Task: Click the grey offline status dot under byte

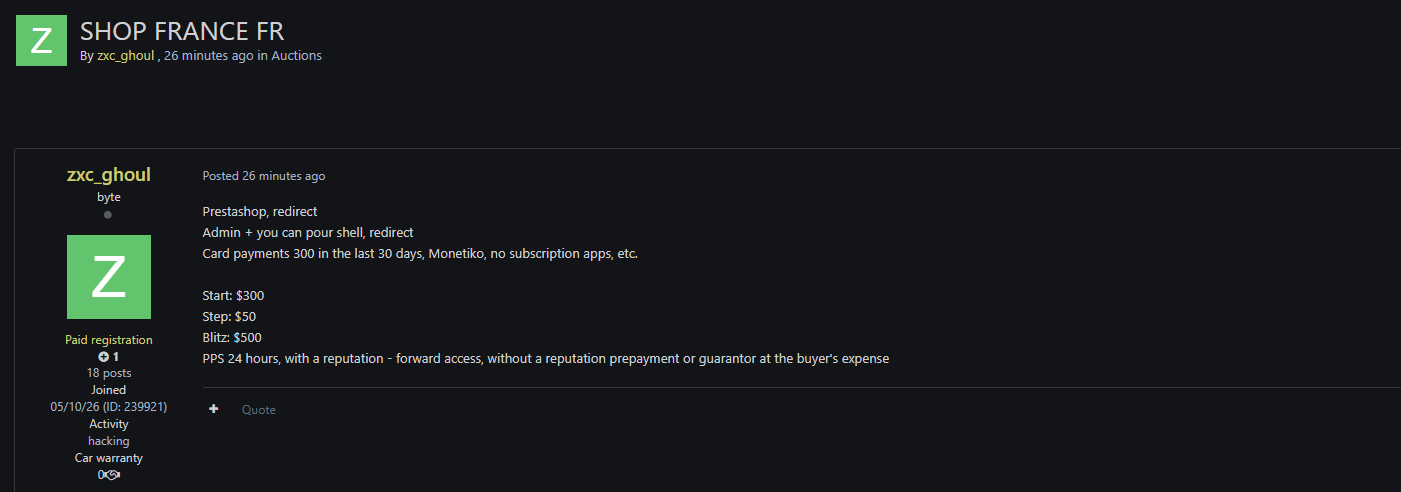Action: pos(108,215)
